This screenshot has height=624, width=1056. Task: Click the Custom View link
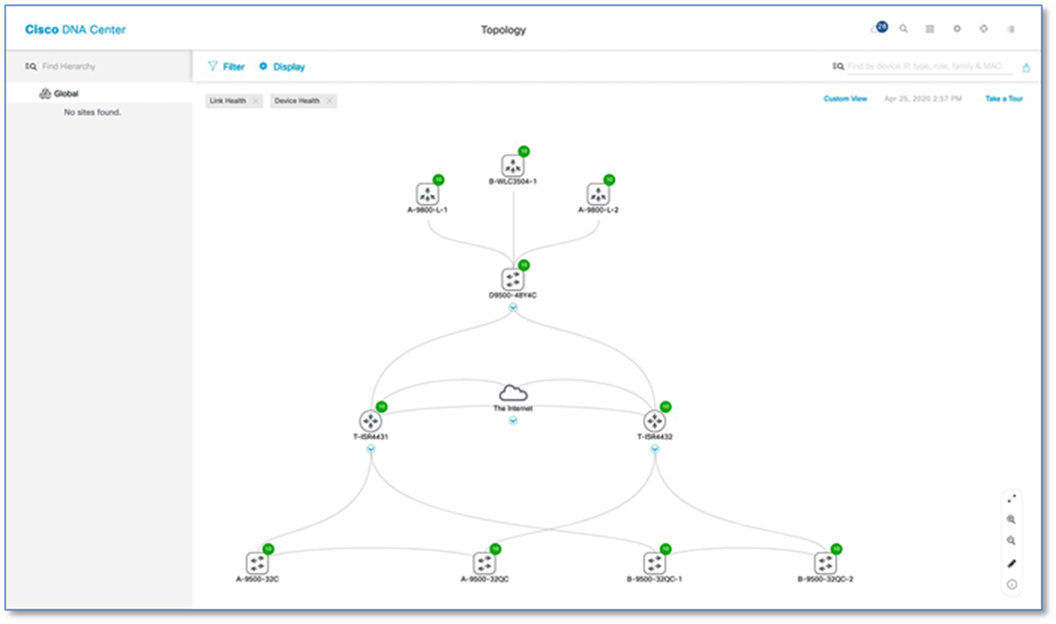[845, 99]
